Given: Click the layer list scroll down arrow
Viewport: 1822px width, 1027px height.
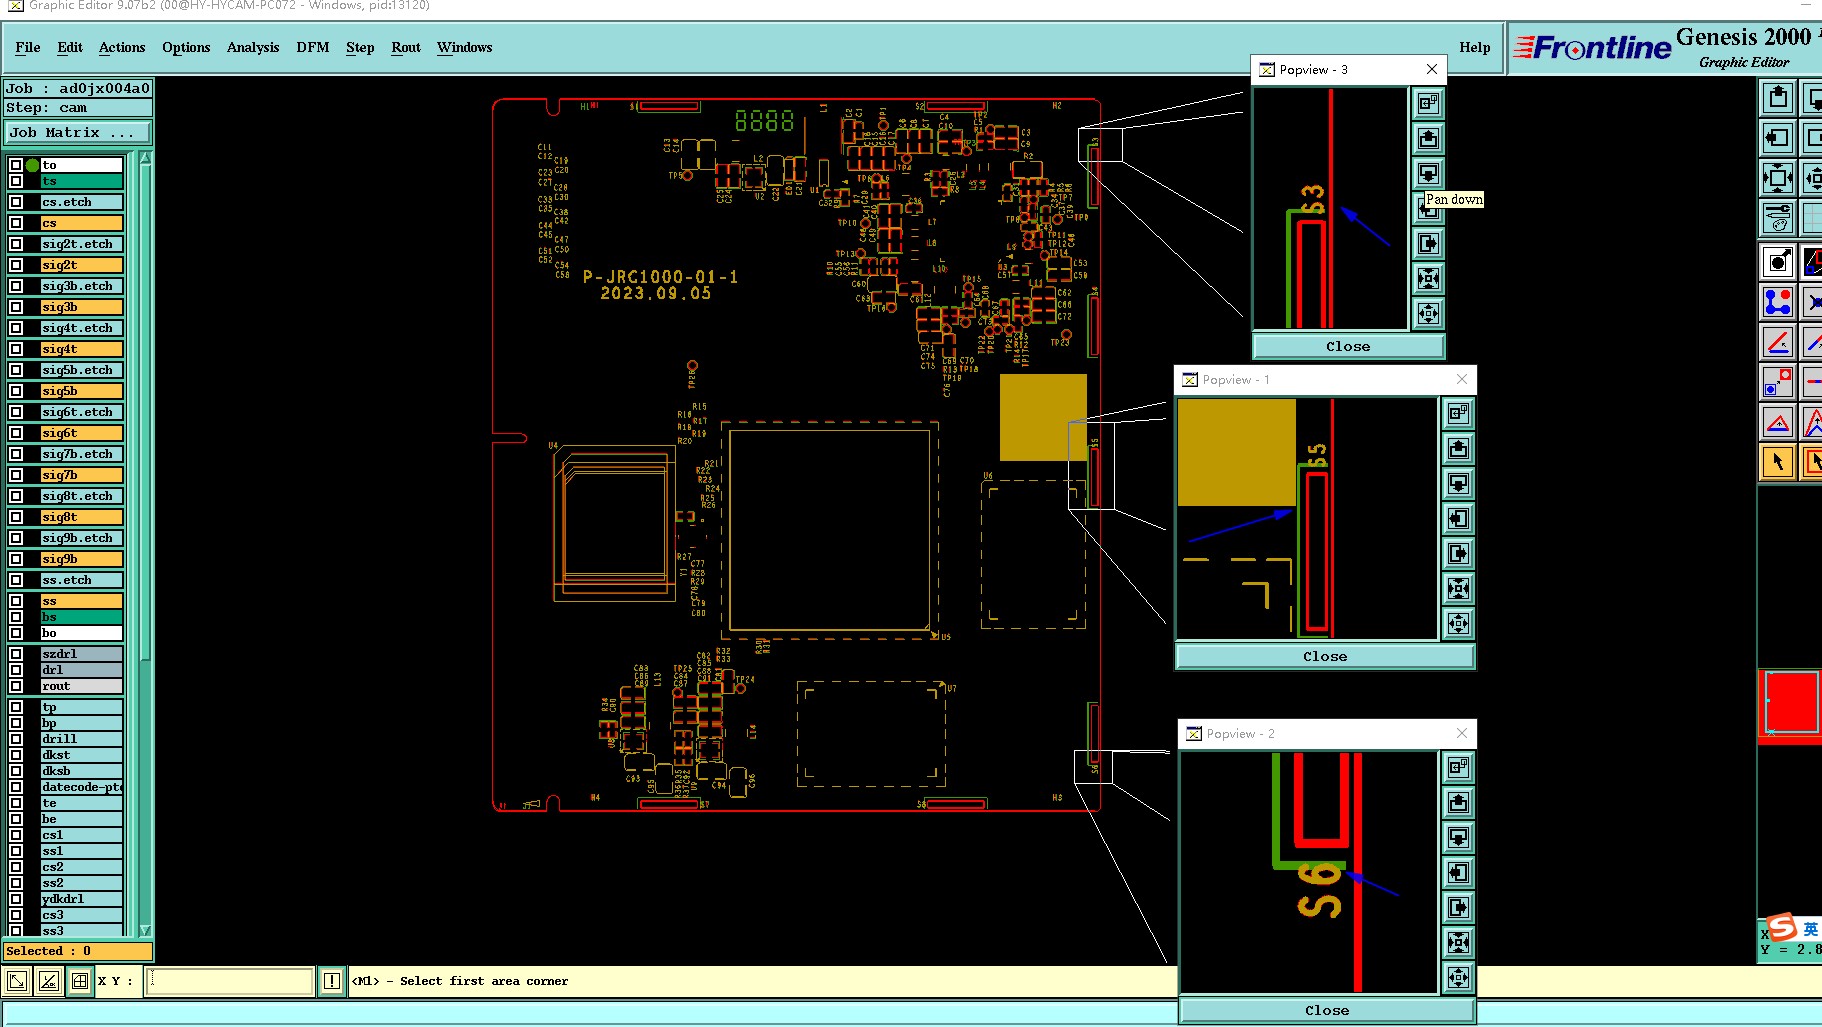Looking at the screenshot, I should 146,930.
